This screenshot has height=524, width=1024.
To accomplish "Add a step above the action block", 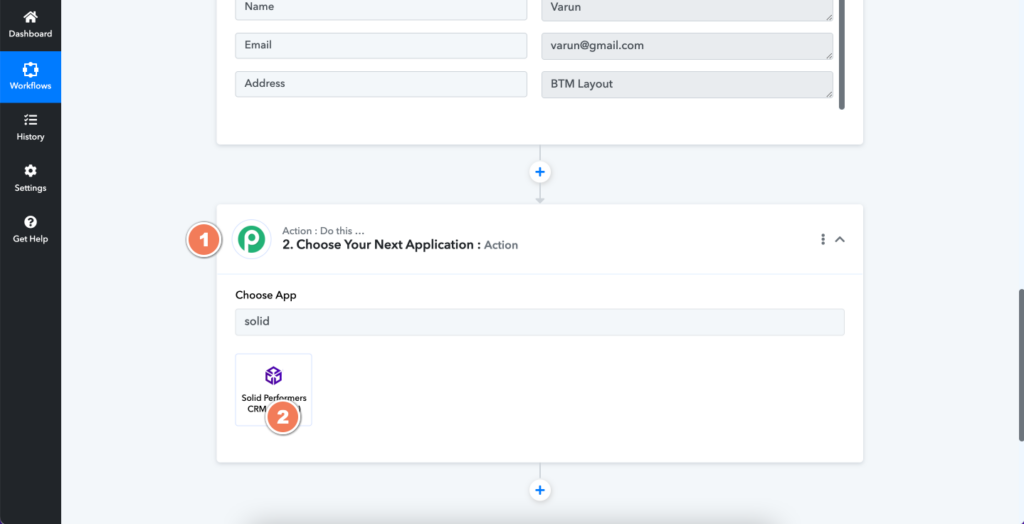I will coord(539,172).
